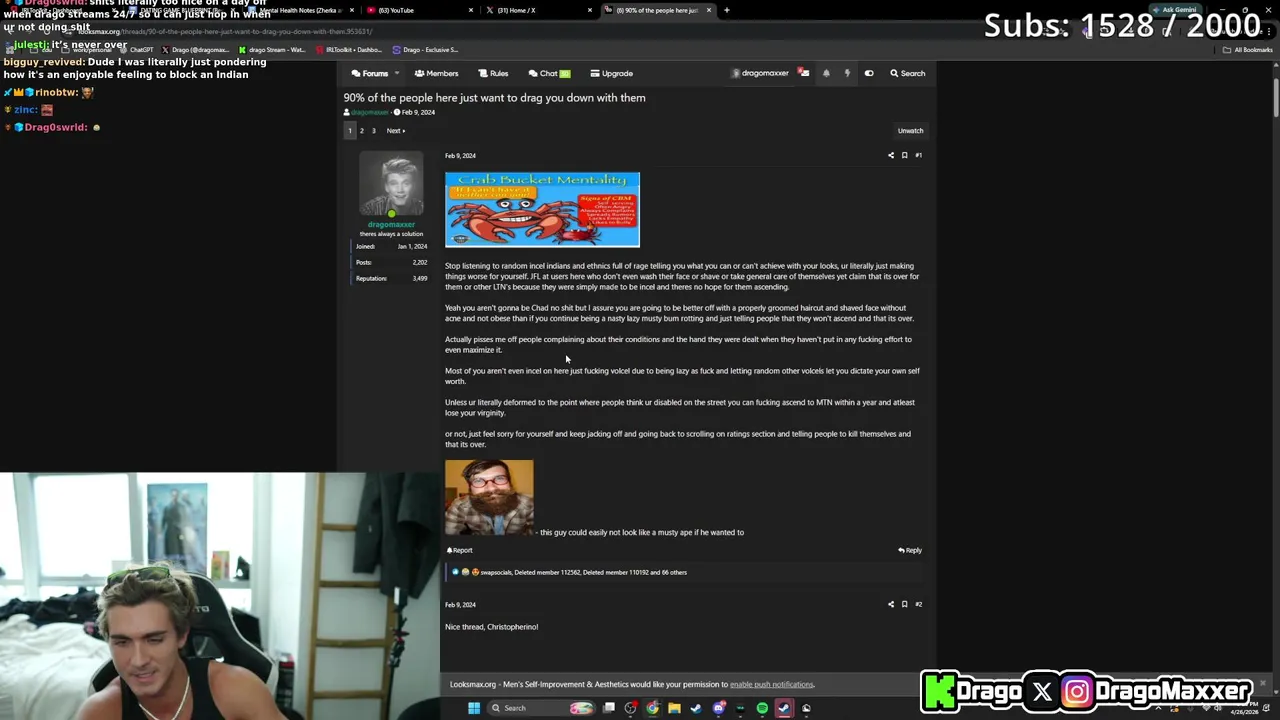The height and width of the screenshot is (720, 1280).
Task: Share post #2 via share icon
Action: (x=891, y=604)
